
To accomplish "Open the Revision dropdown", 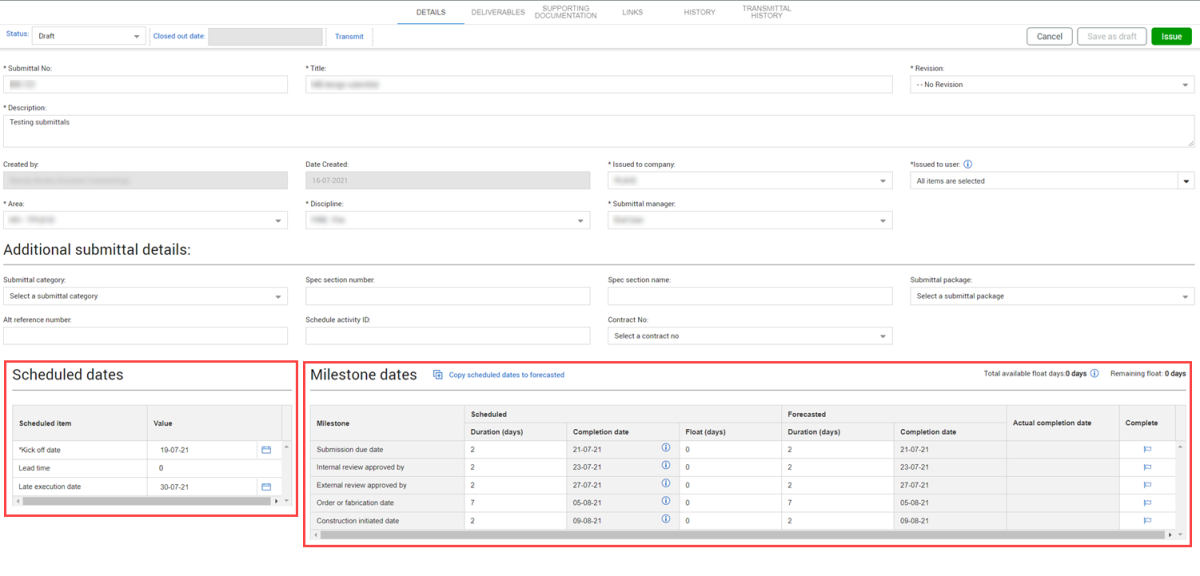I will (x=1052, y=85).
